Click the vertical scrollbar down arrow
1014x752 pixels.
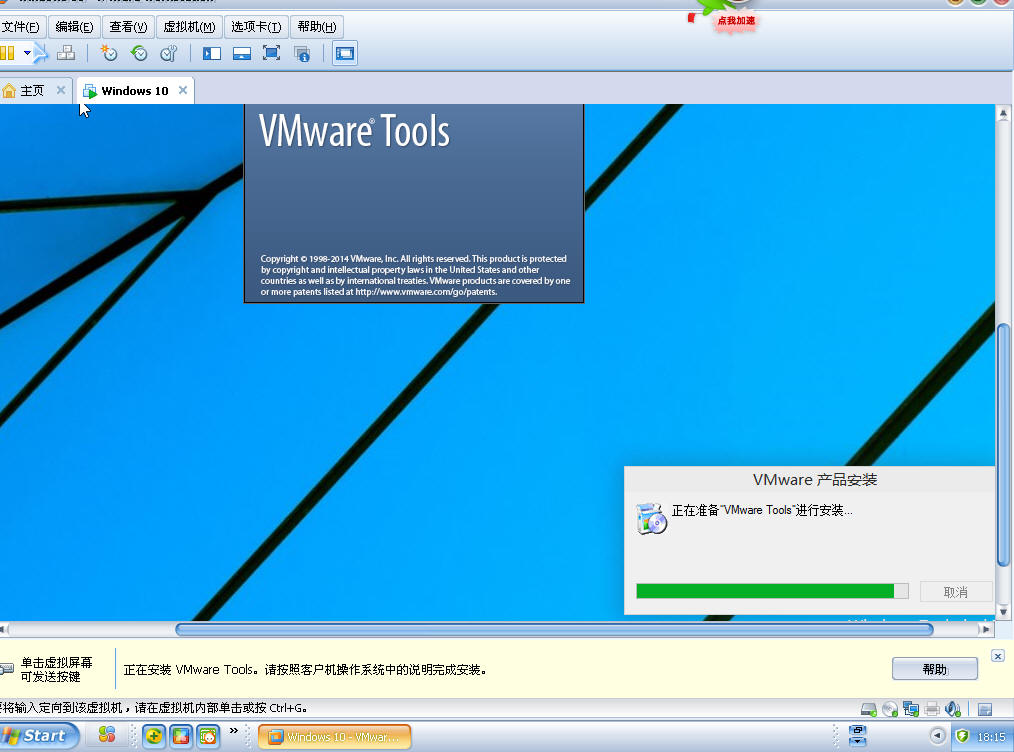coord(1003,612)
